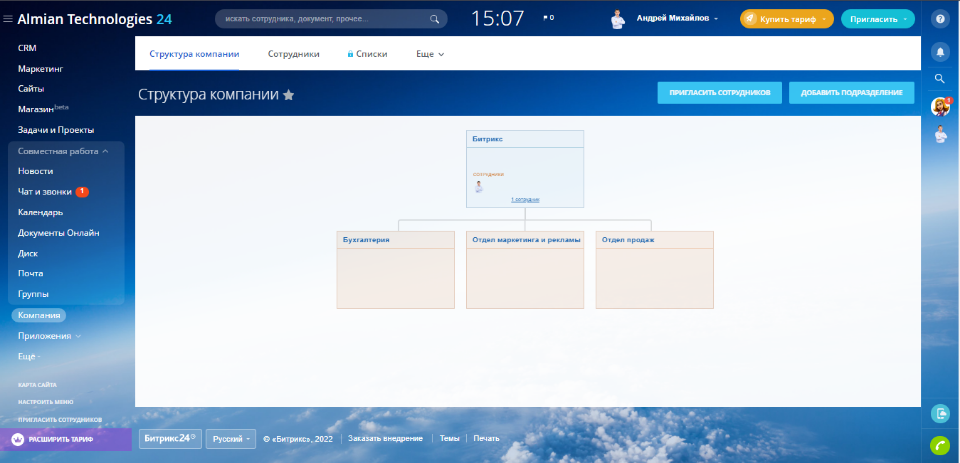Image resolution: width=960 pixels, height=463 pixels.
Task: Click employee avatar in Битрикс department box
Action: [x=479, y=187]
